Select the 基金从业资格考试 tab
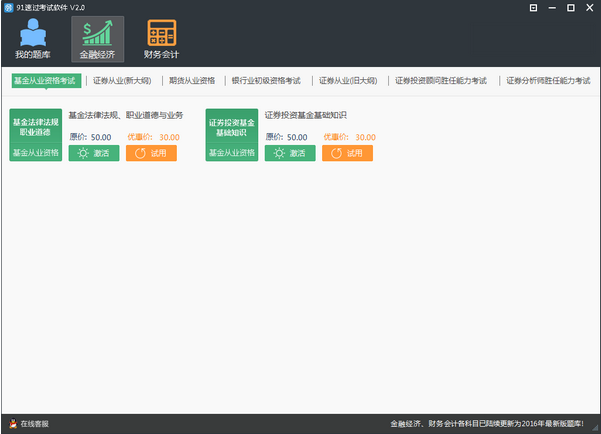The height and width of the screenshot is (434, 601). (x=46, y=81)
